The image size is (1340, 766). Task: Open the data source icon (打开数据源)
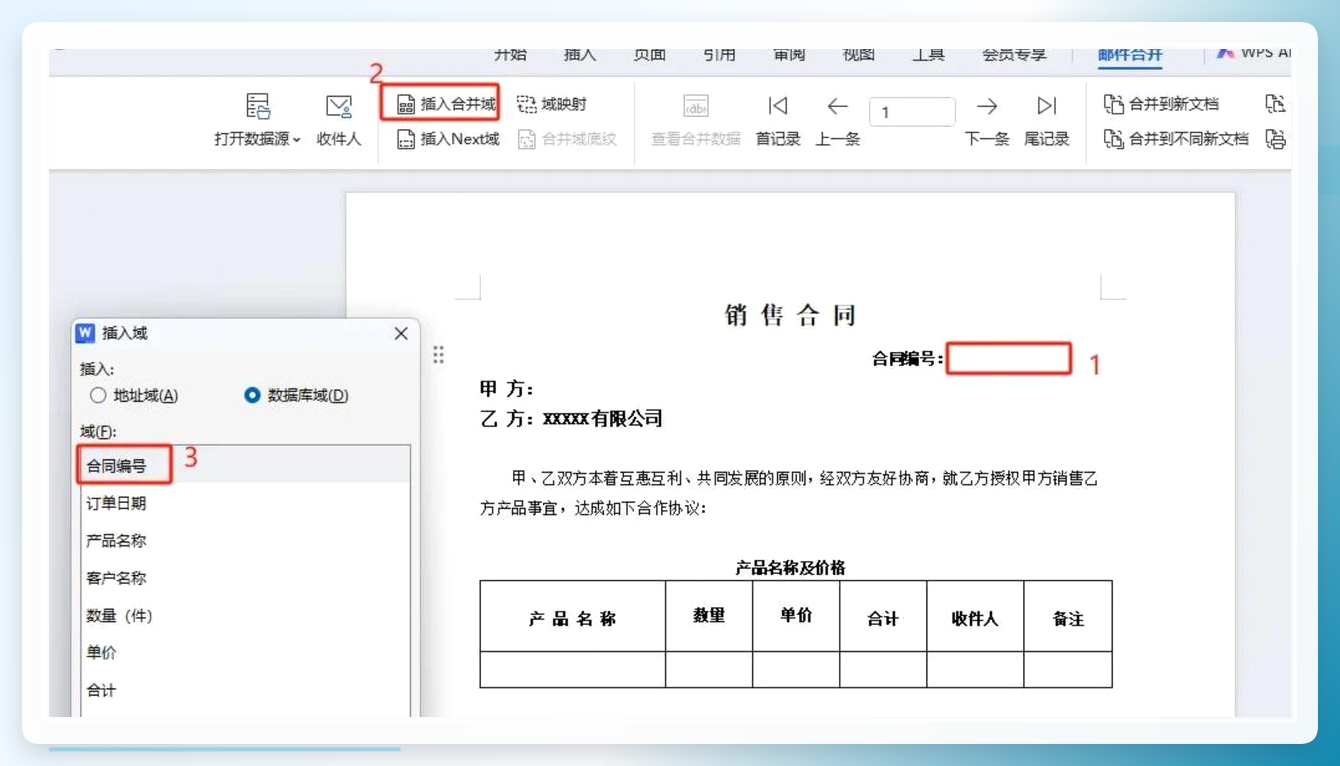point(258,106)
